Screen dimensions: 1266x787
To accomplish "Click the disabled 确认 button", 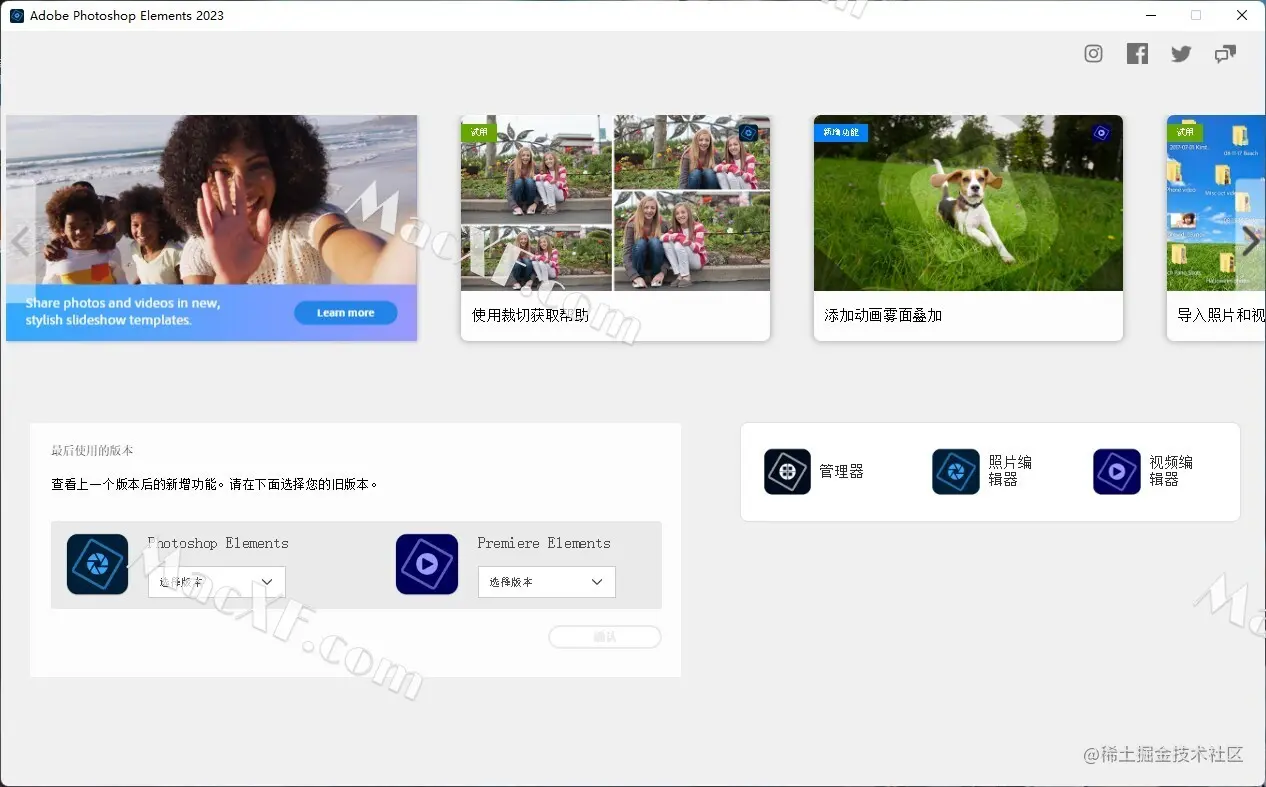I will pos(605,637).
